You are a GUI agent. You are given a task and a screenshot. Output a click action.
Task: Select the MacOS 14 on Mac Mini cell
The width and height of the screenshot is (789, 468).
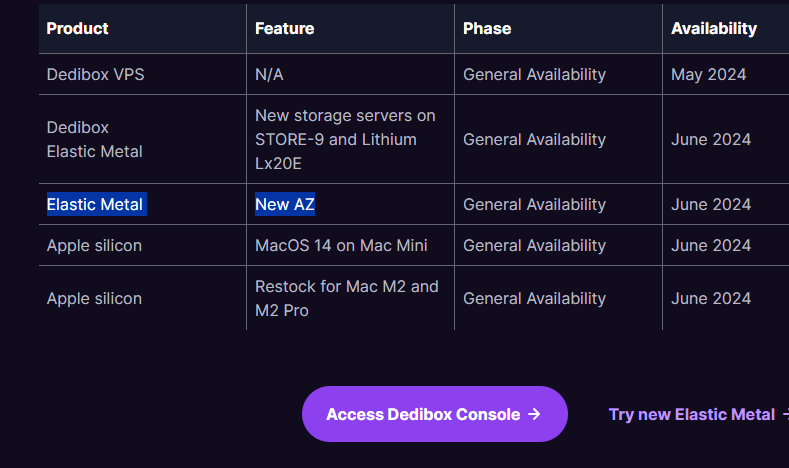tap(341, 245)
